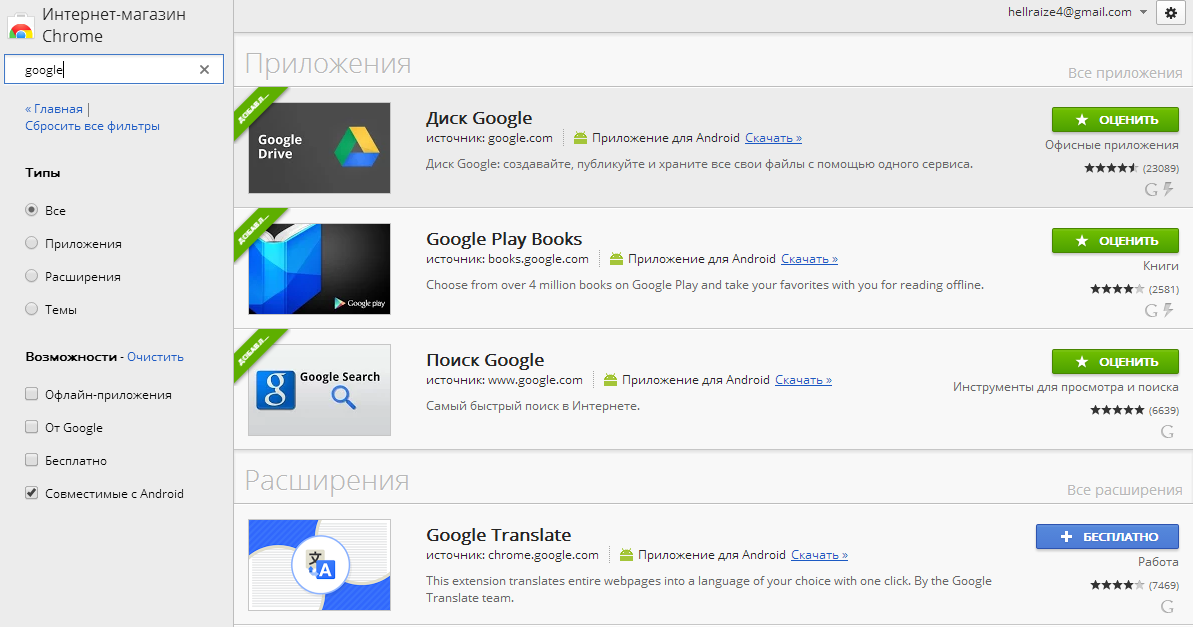Click Скачать link for Поиск Google

coord(803,380)
